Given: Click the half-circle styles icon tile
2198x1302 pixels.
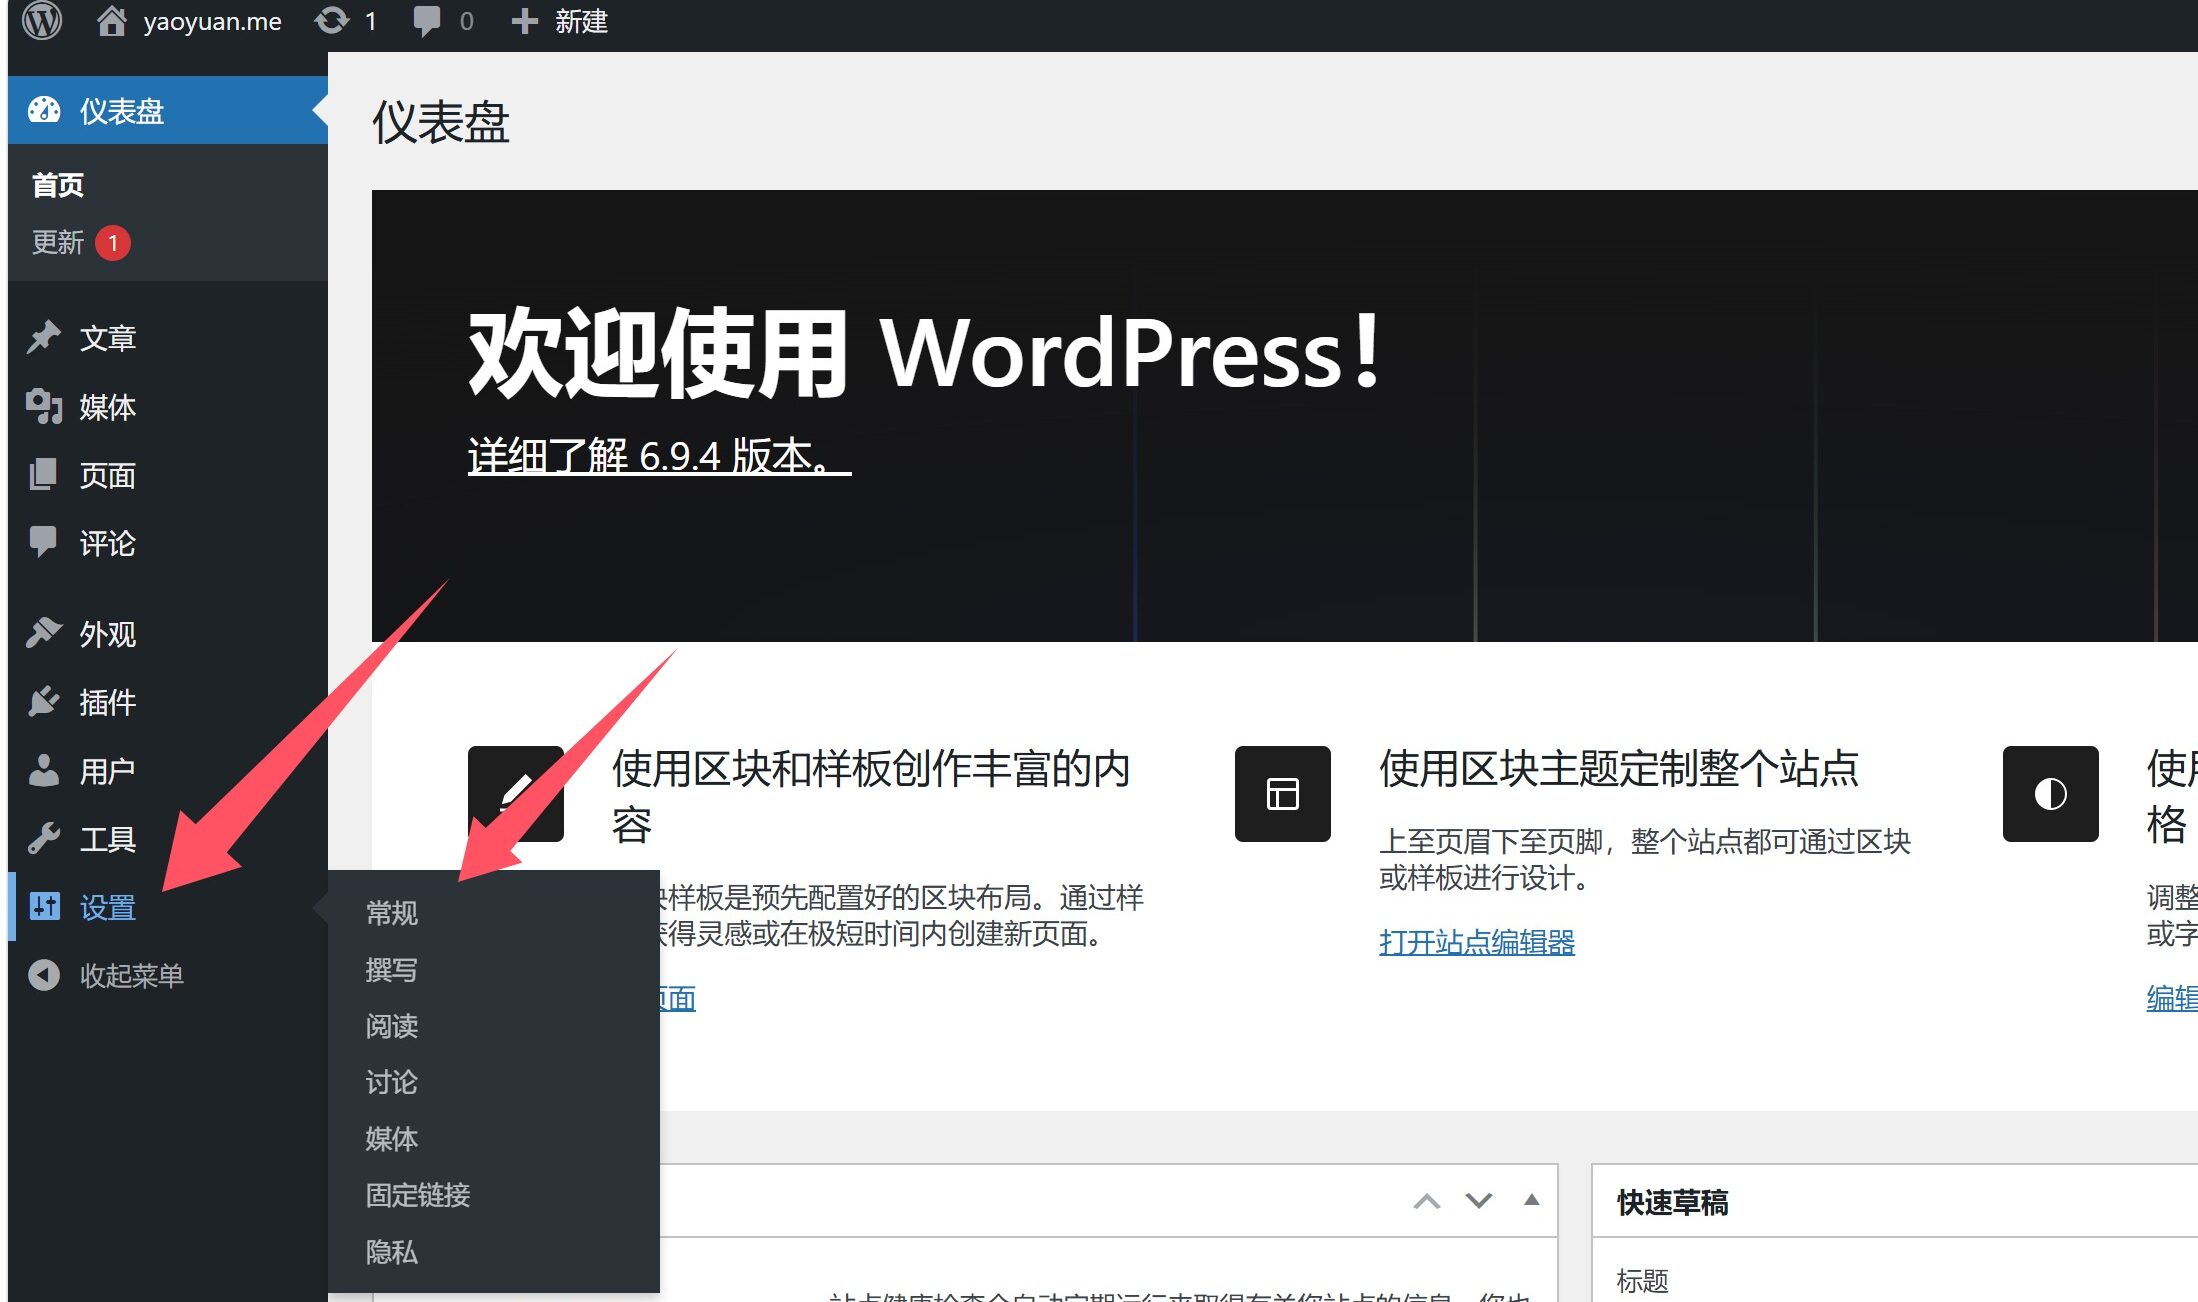Looking at the screenshot, I should tap(2050, 794).
